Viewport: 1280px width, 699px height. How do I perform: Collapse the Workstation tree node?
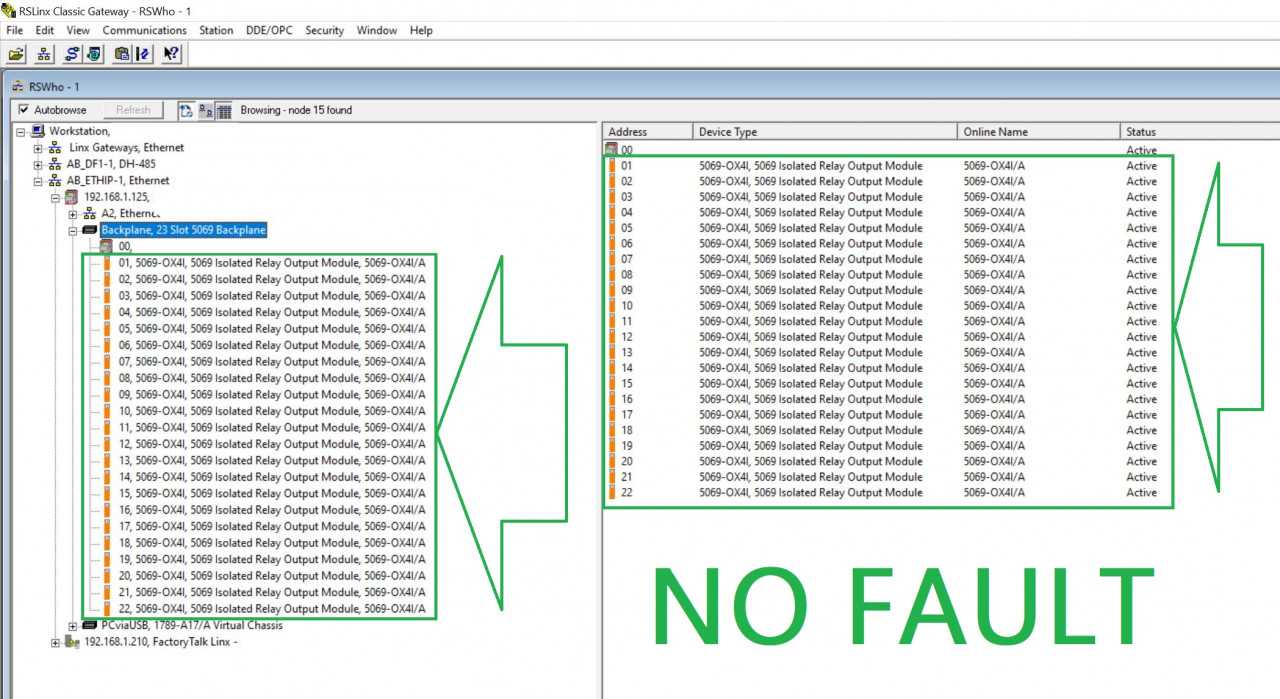[21, 132]
